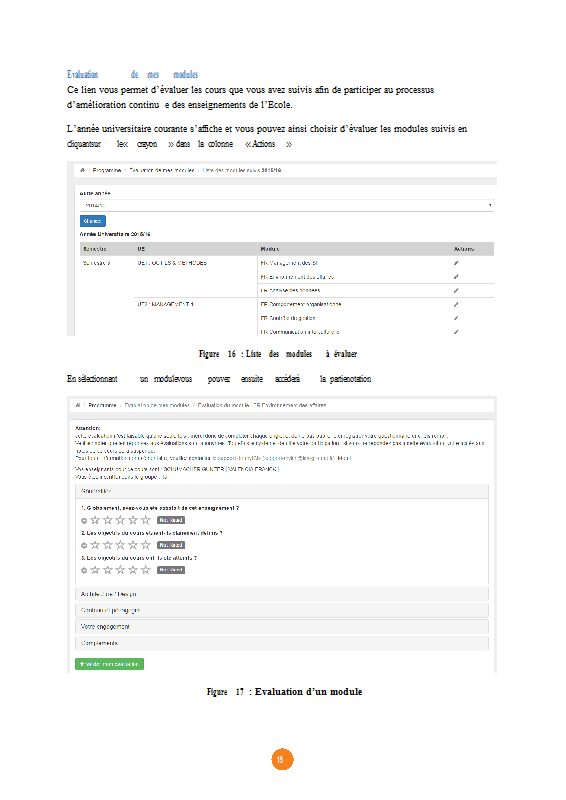Click the pencil icon for the third module row
This screenshot has width=566, height=800.
pos(456,290)
